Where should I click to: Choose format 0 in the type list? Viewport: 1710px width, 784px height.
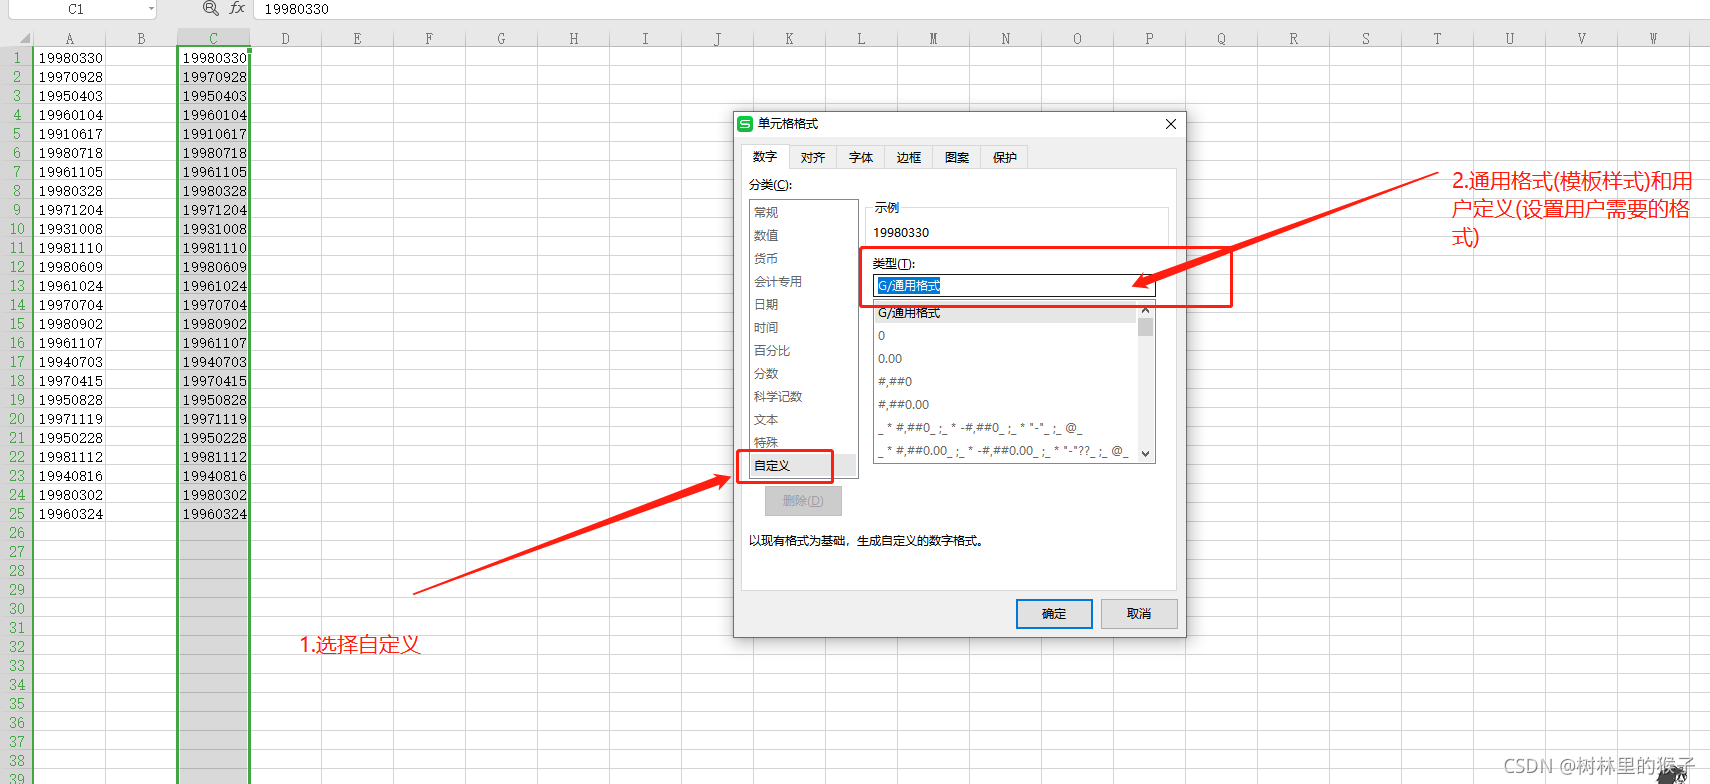[x=1006, y=336]
